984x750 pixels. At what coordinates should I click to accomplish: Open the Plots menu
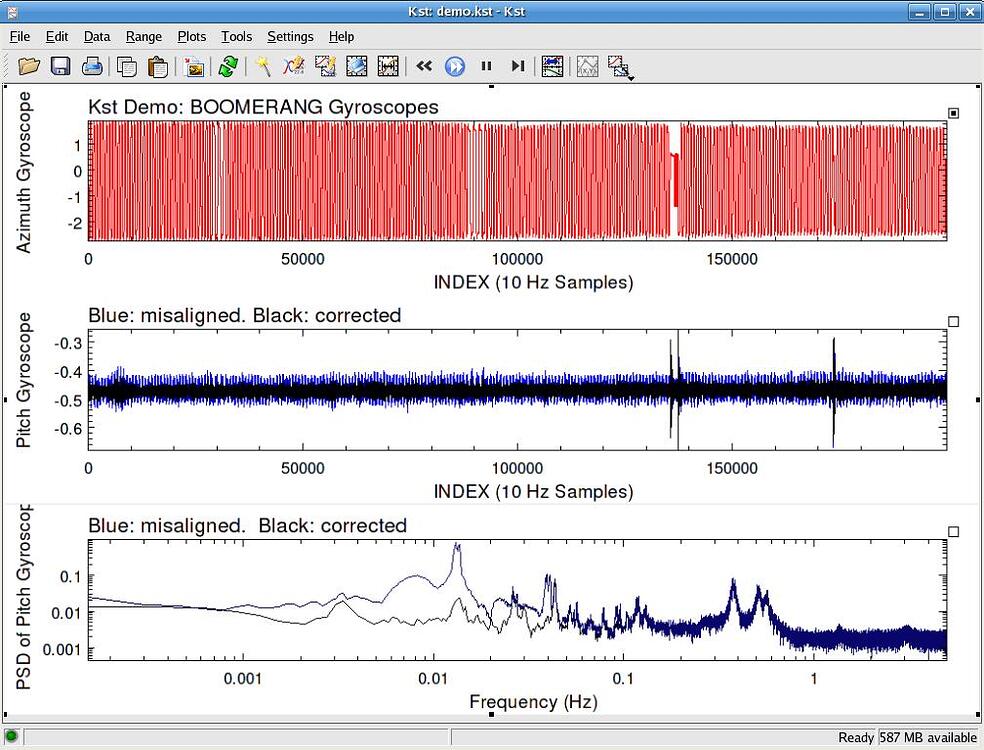[x=191, y=36]
